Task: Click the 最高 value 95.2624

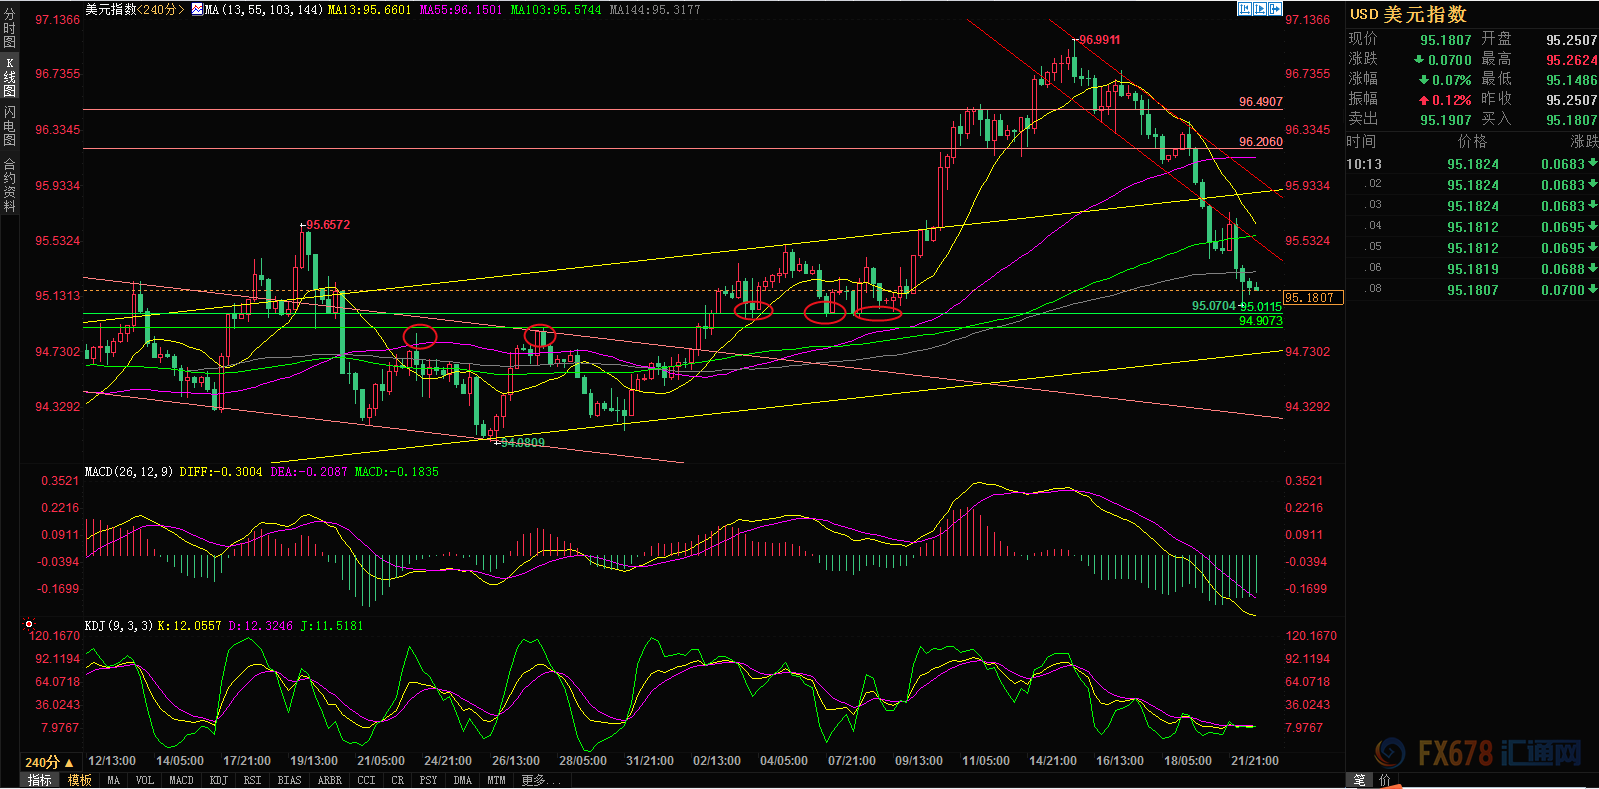Action: point(1571,60)
